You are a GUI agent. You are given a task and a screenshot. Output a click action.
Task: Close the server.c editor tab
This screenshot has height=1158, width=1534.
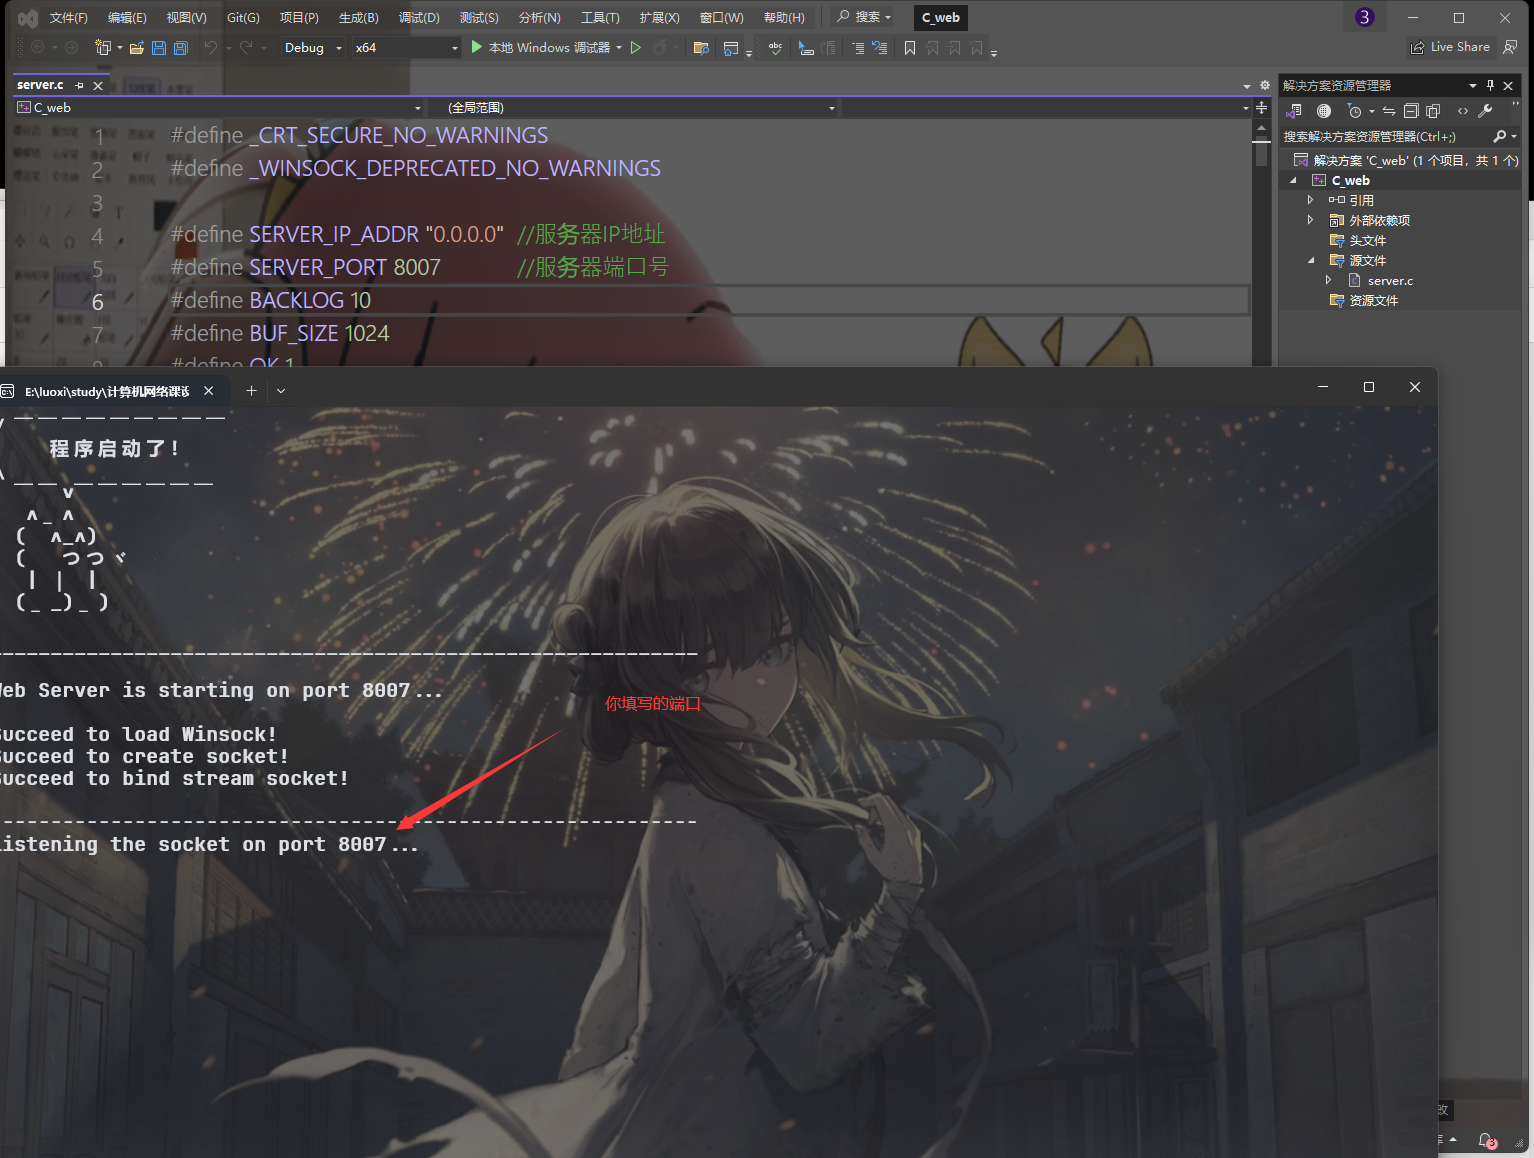pos(98,85)
